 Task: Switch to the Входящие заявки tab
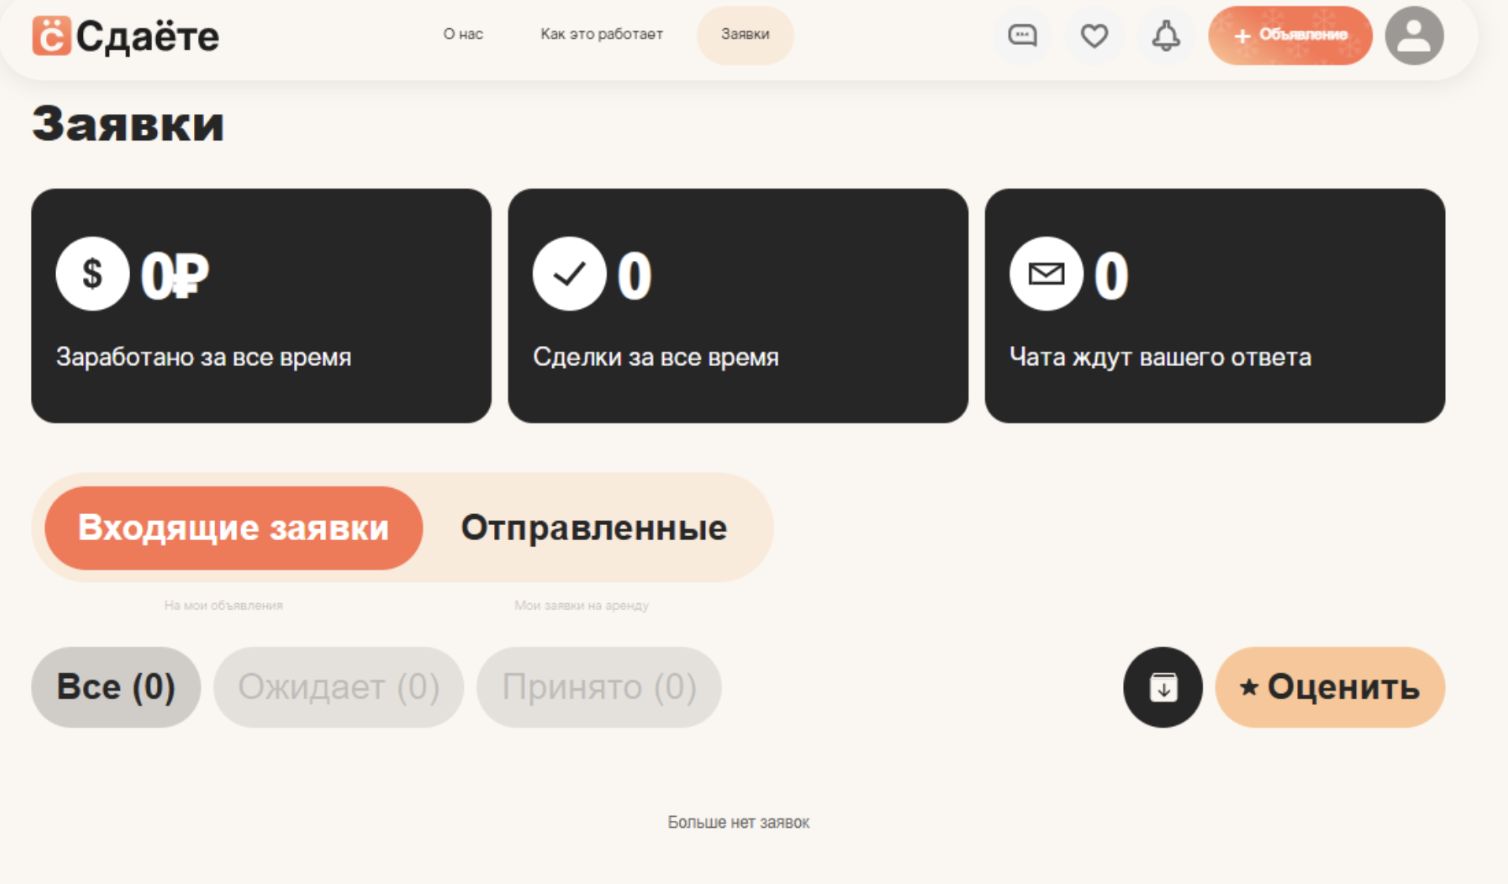click(233, 528)
